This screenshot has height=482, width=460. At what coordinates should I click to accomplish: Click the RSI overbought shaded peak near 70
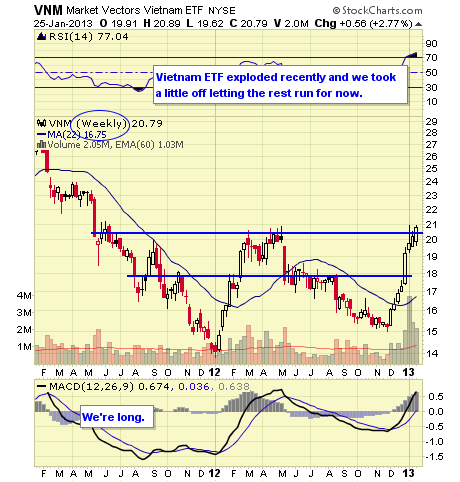[x=411, y=55]
